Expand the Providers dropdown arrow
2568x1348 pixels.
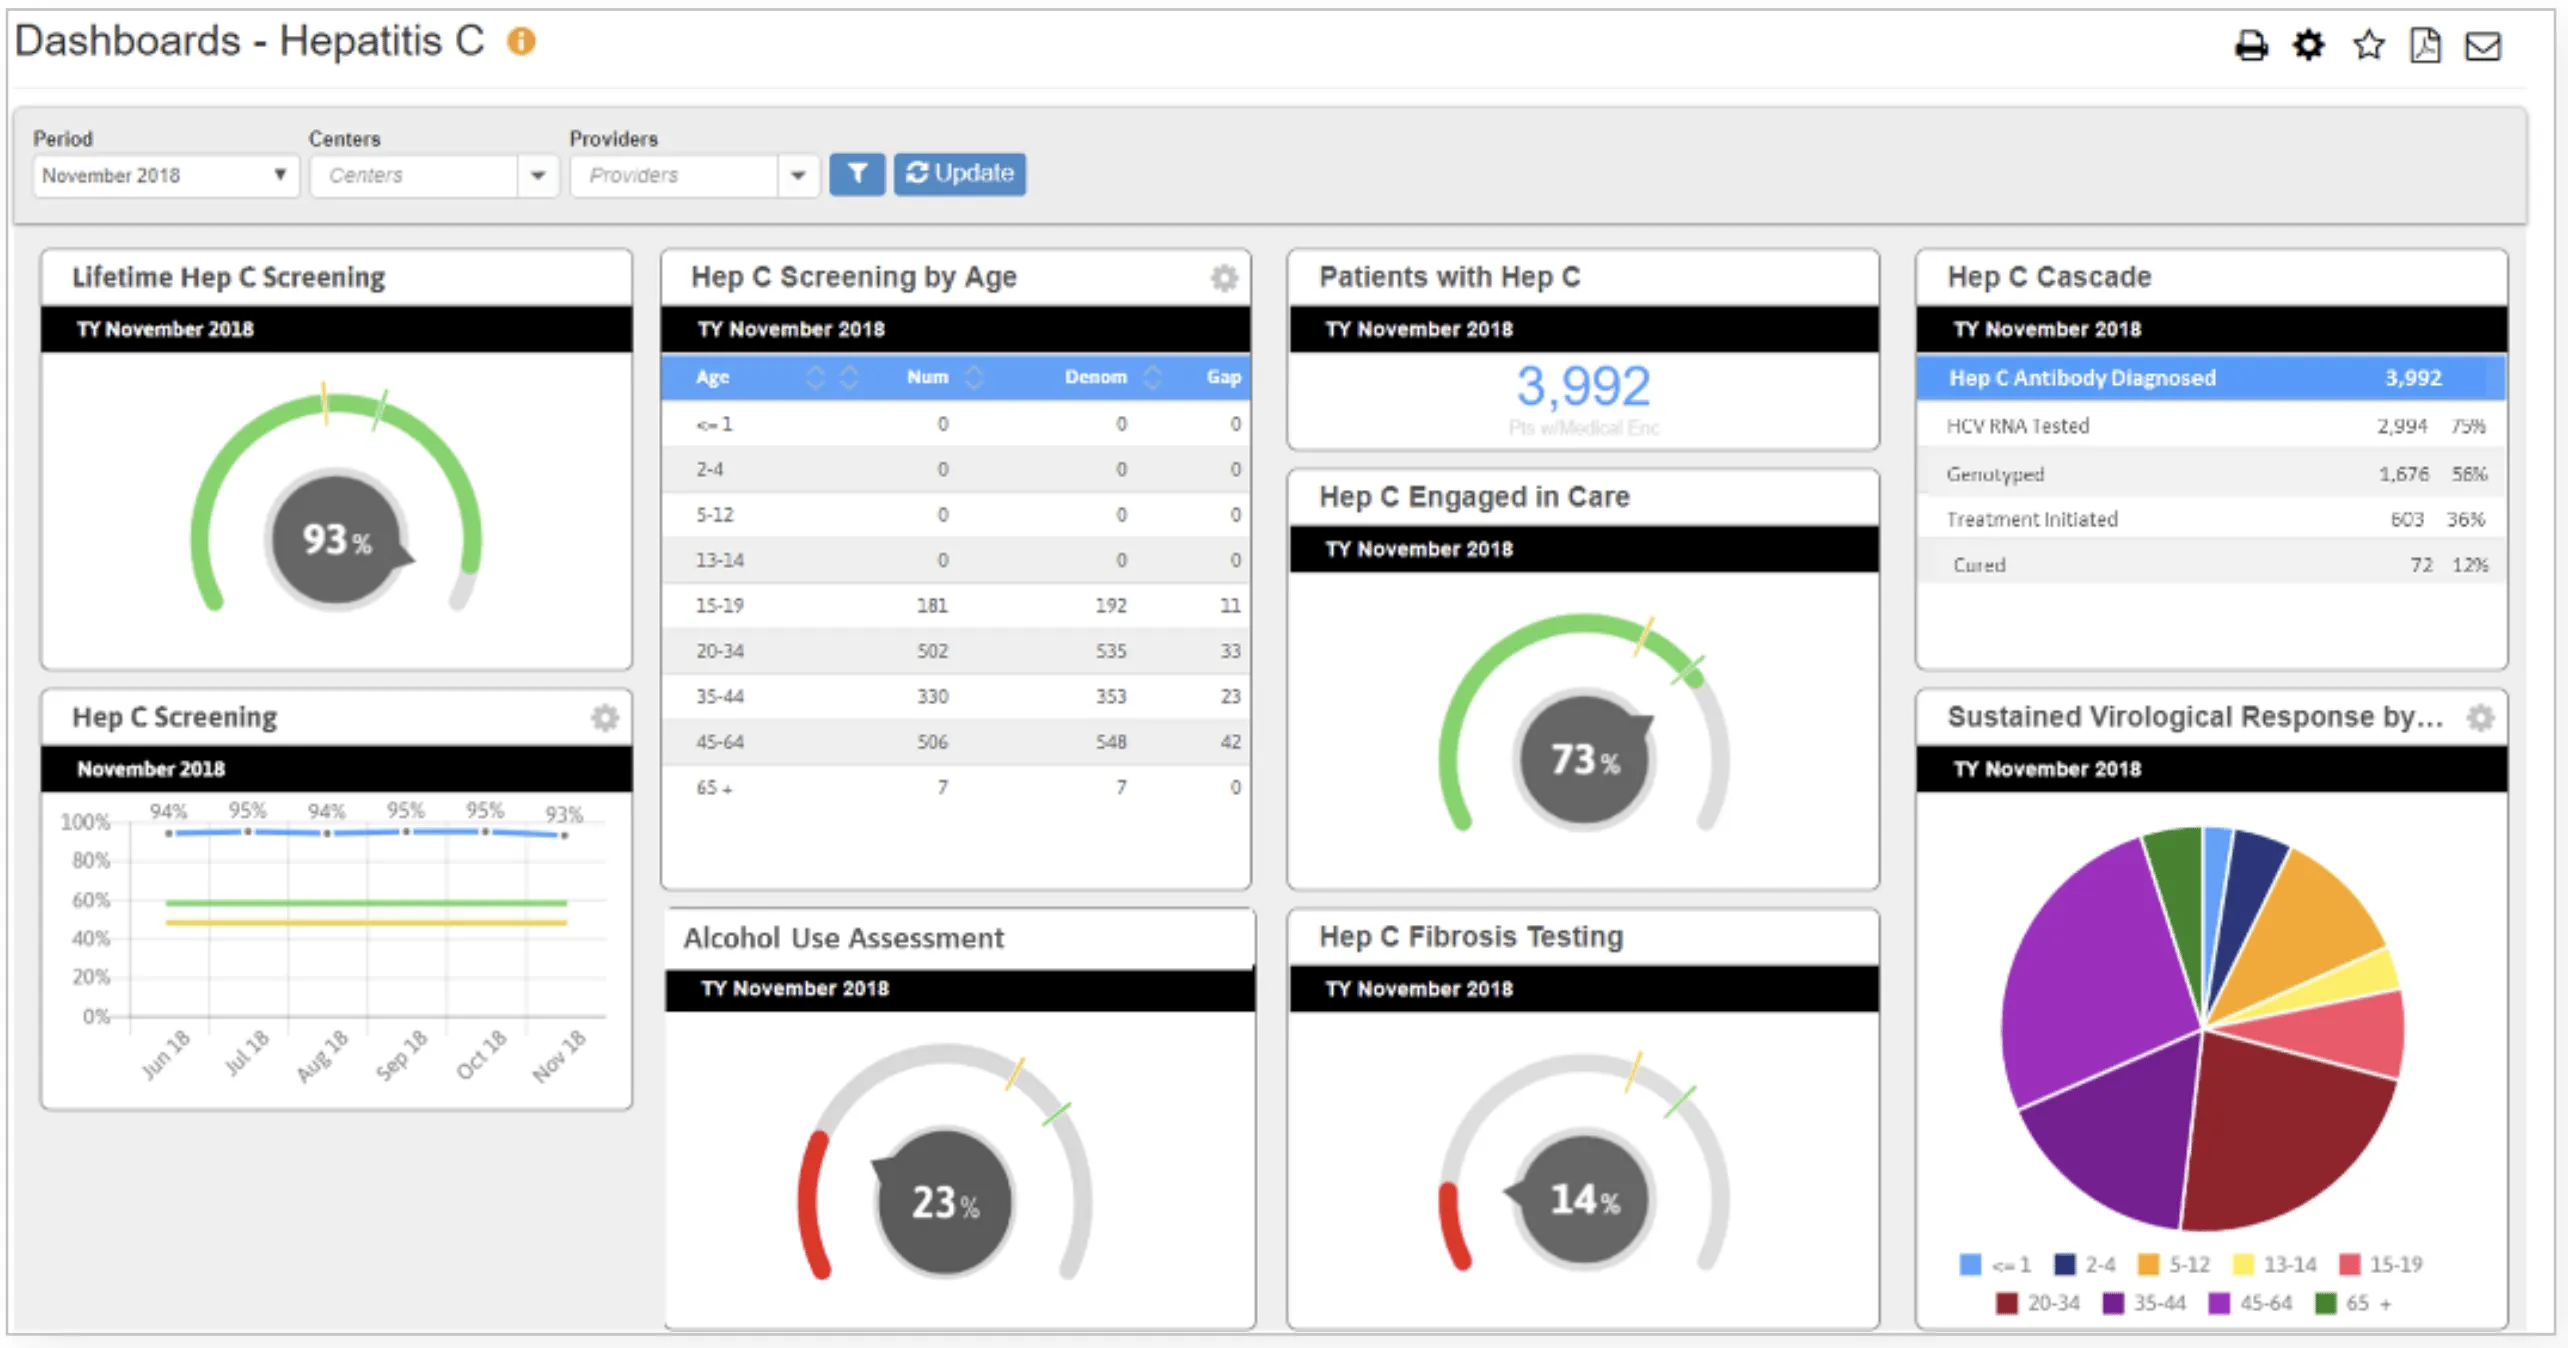[x=798, y=176]
